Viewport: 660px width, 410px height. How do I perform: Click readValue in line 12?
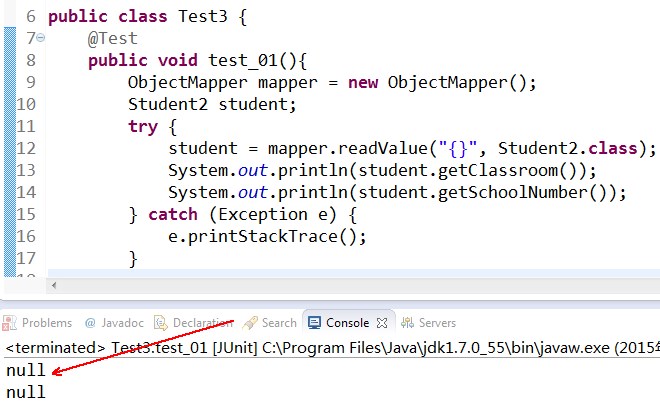coord(383,149)
